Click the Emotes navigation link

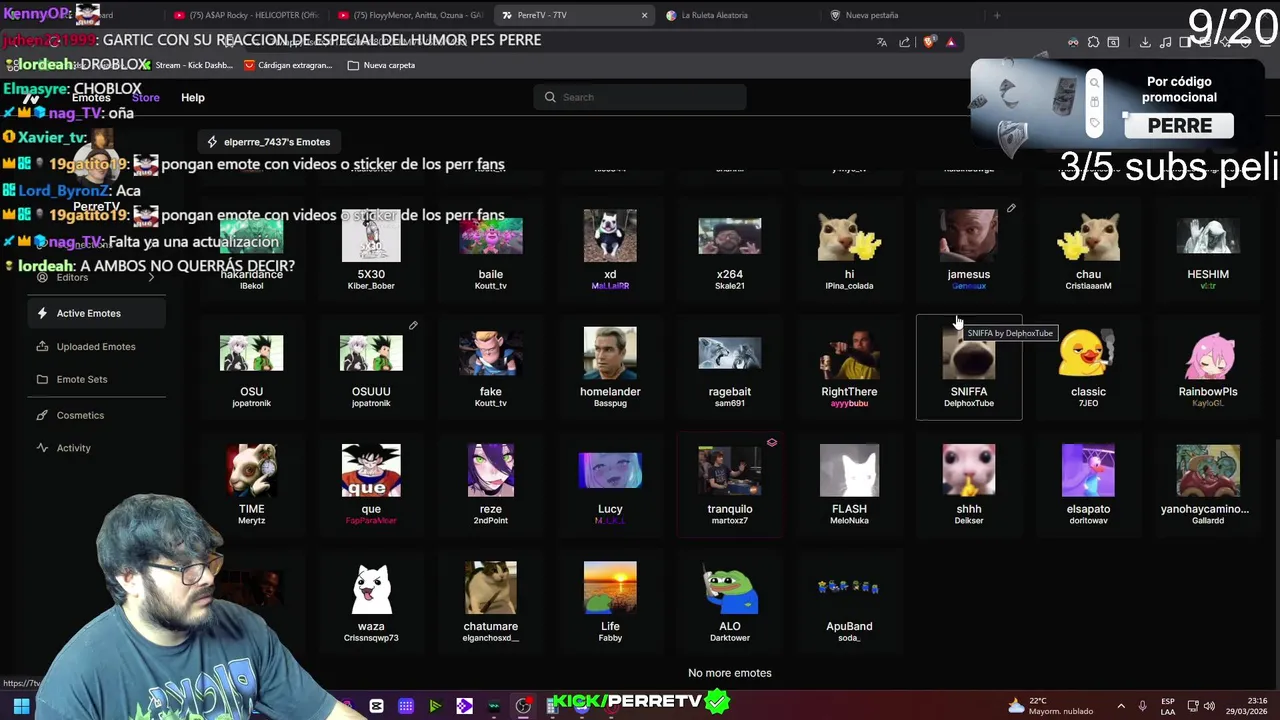point(91,97)
